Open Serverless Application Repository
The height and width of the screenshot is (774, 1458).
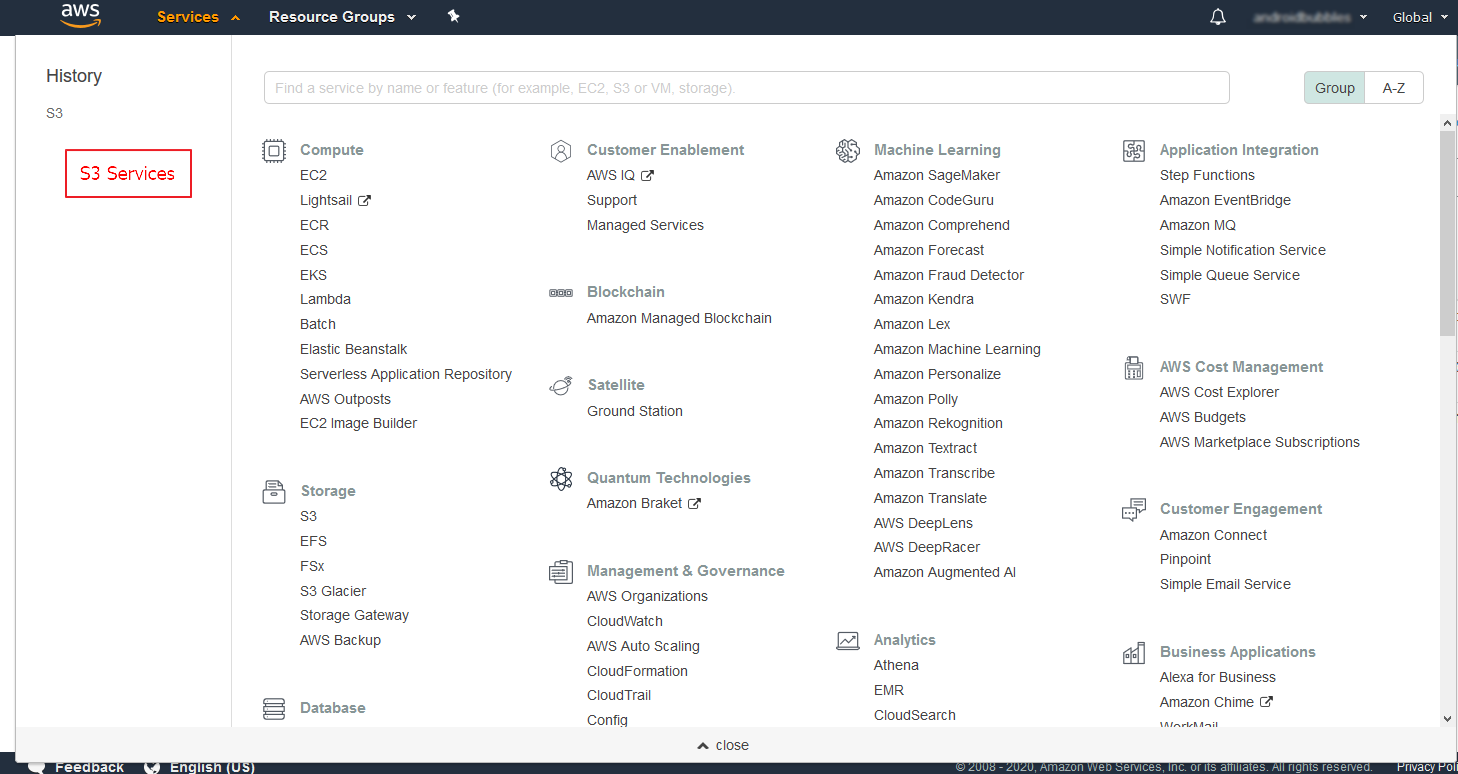coord(406,374)
